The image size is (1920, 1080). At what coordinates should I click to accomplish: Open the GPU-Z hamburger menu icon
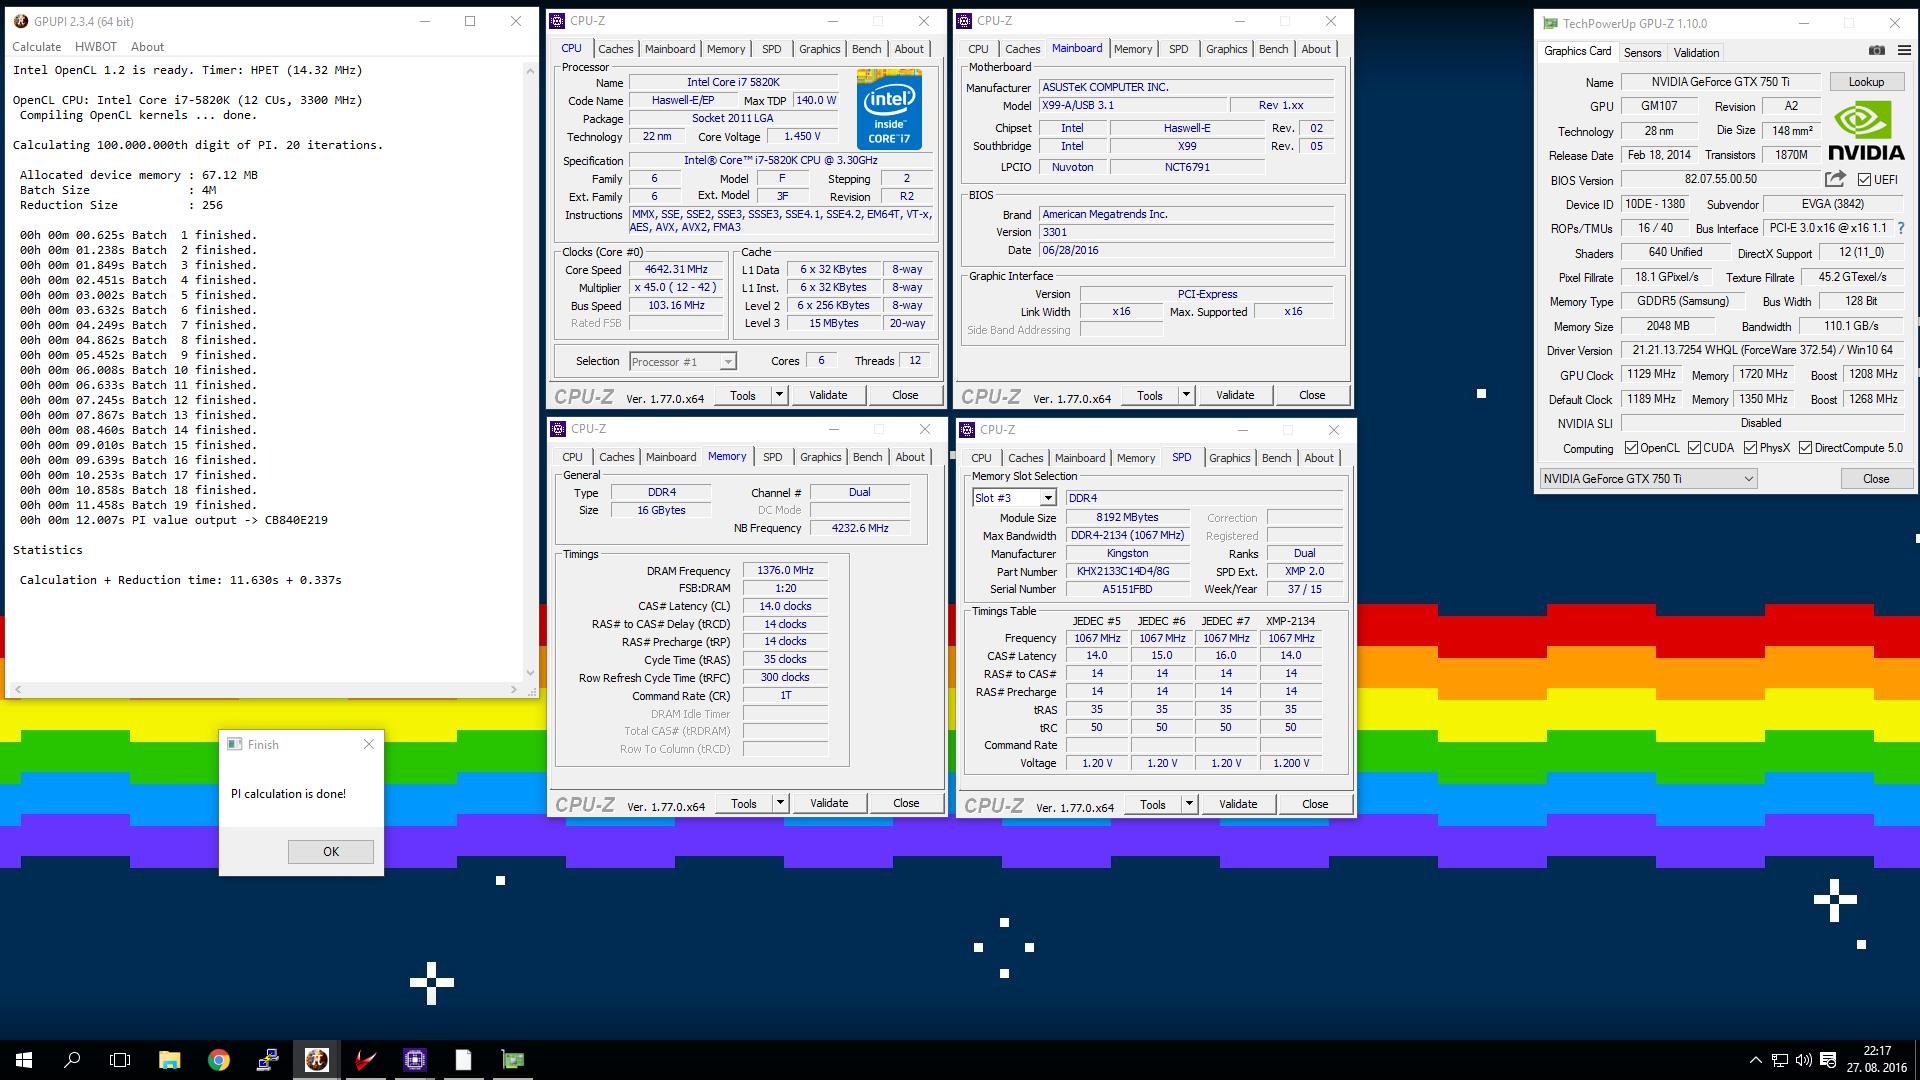[x=1903, y=51]
